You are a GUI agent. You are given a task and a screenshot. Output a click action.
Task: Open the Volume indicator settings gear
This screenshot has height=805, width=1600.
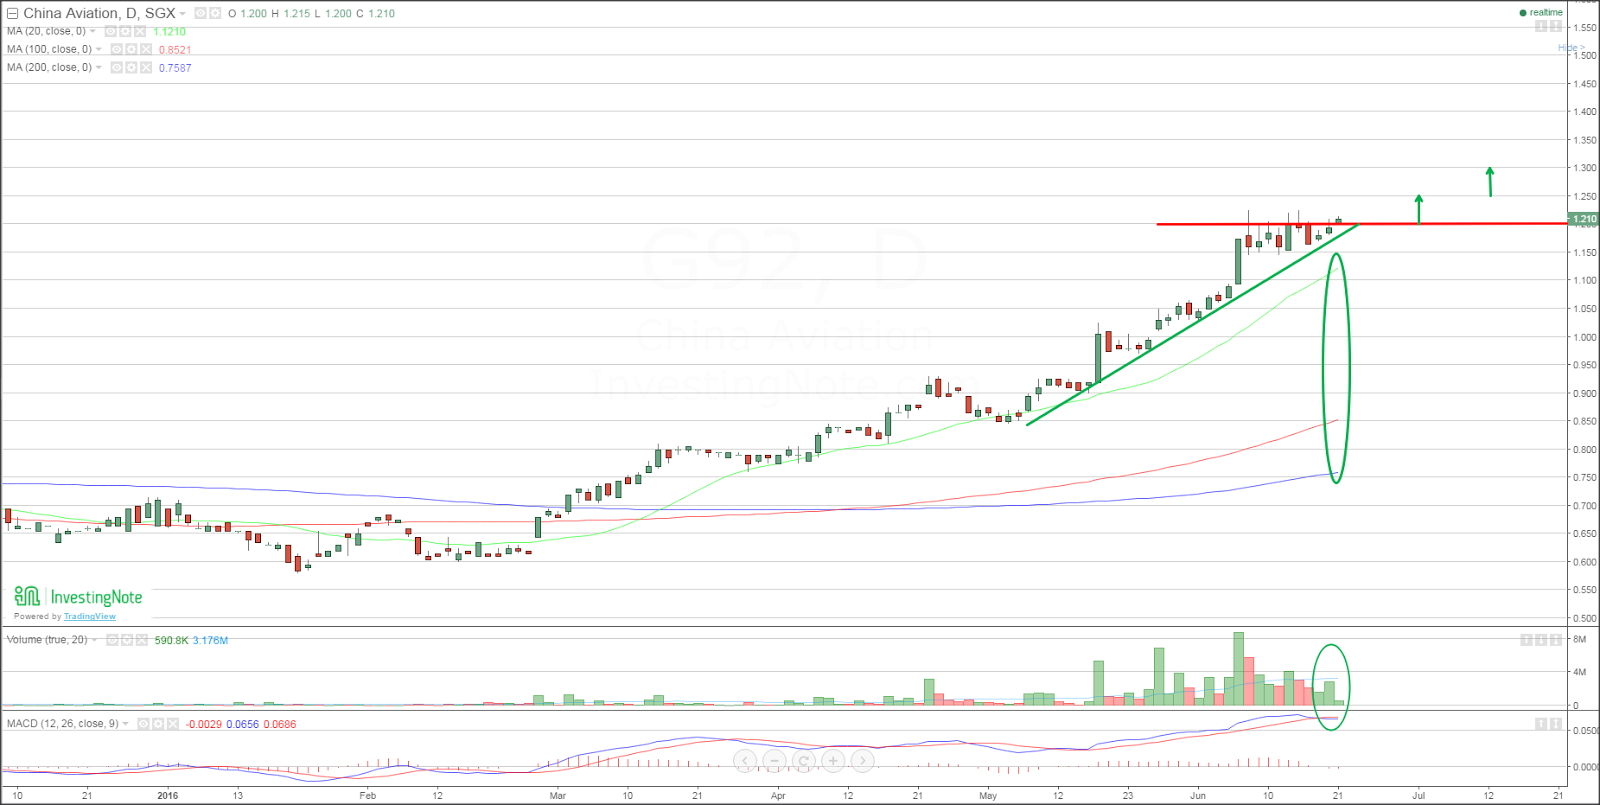(127, 640)
